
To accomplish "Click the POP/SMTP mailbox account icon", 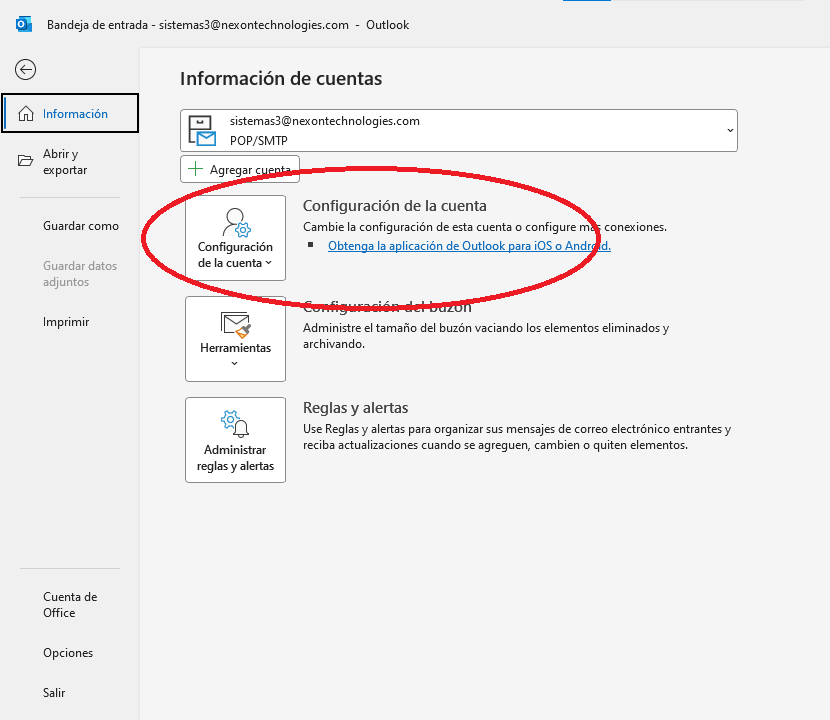I will point(202,131).
